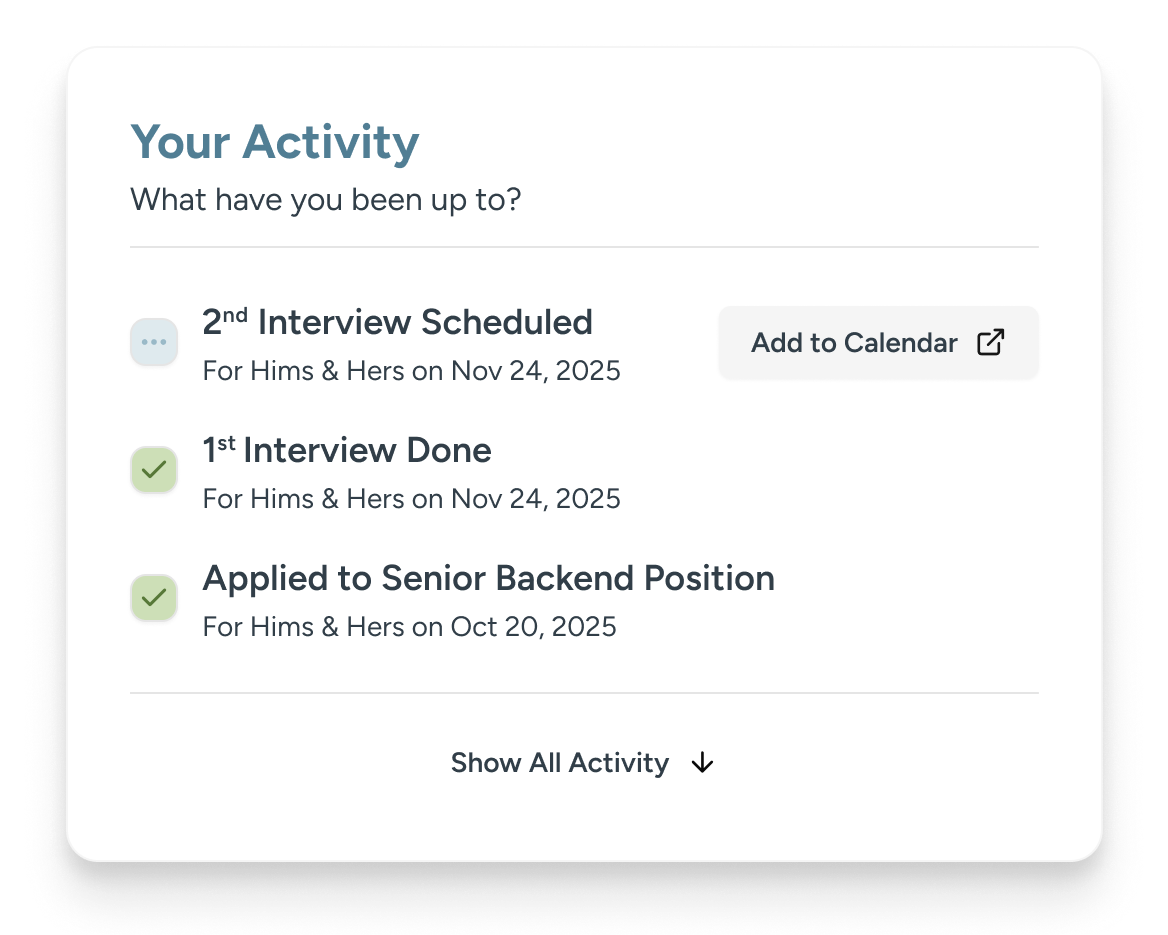Click the external link icon on Add to Calendar
This screenshot has height=935, width=1168.
990,342
